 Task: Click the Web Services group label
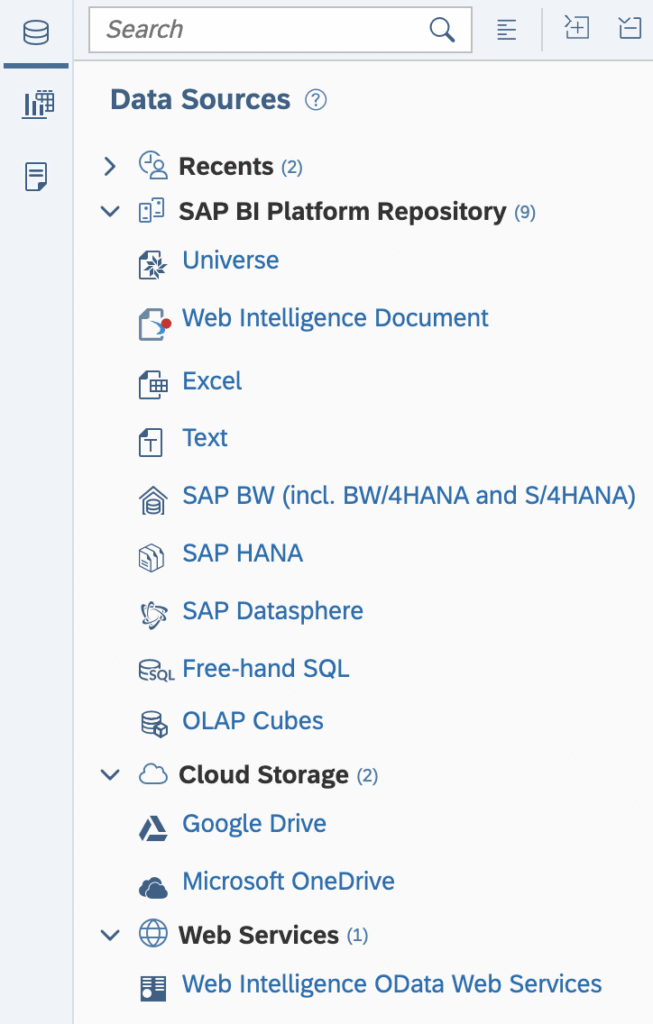pyautogui.click(x=259, y=935)
